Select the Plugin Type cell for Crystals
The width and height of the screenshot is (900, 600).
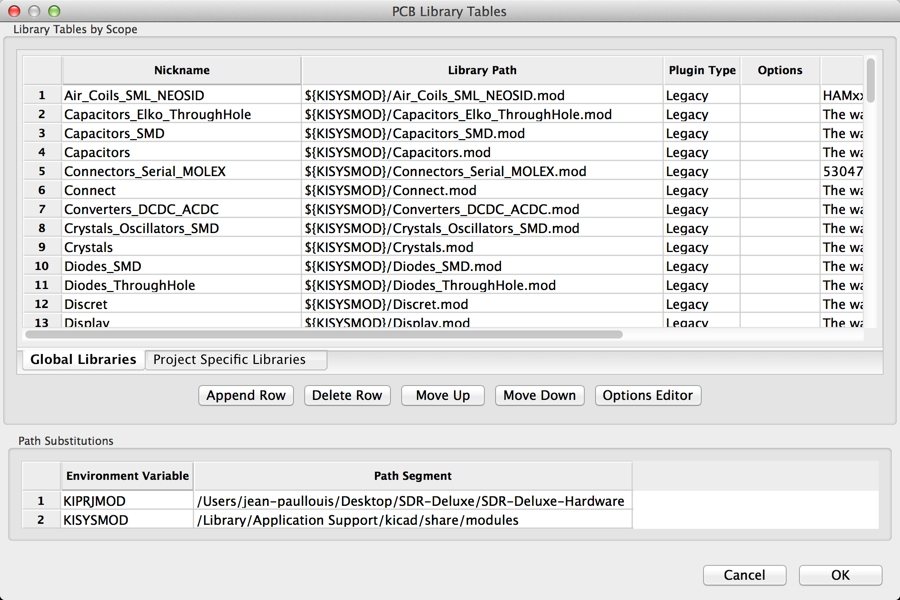coord(701,248)
